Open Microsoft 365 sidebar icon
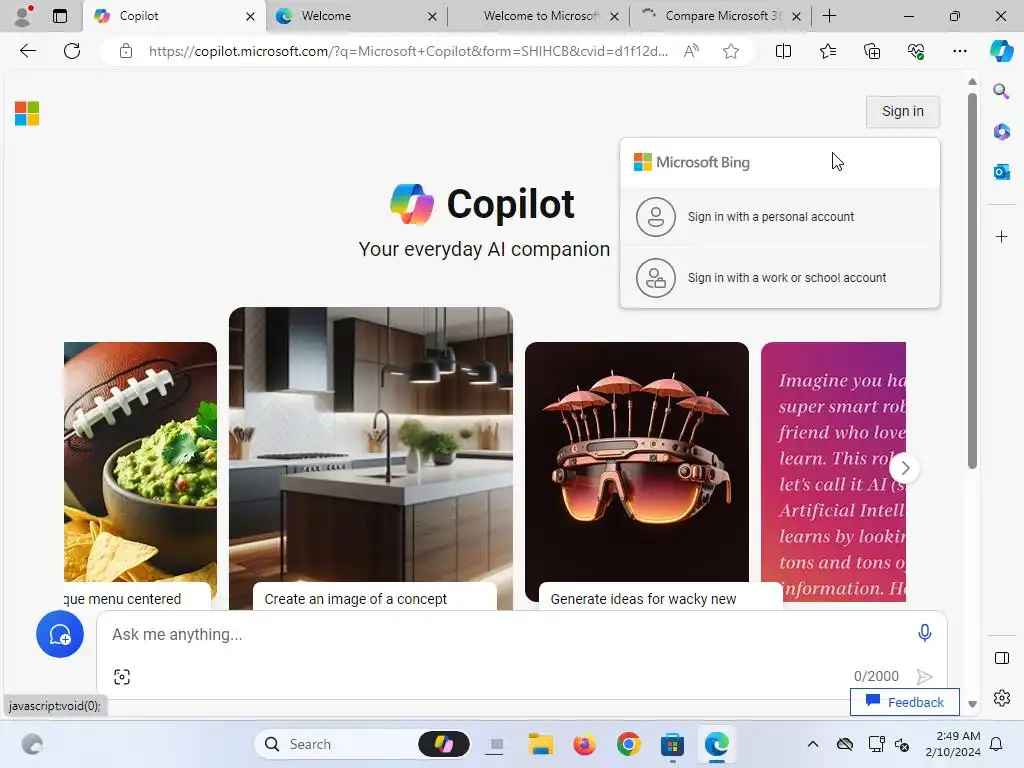This screenshot has height=768, width=1024. pyautogui.click(x=1001, y=132)
